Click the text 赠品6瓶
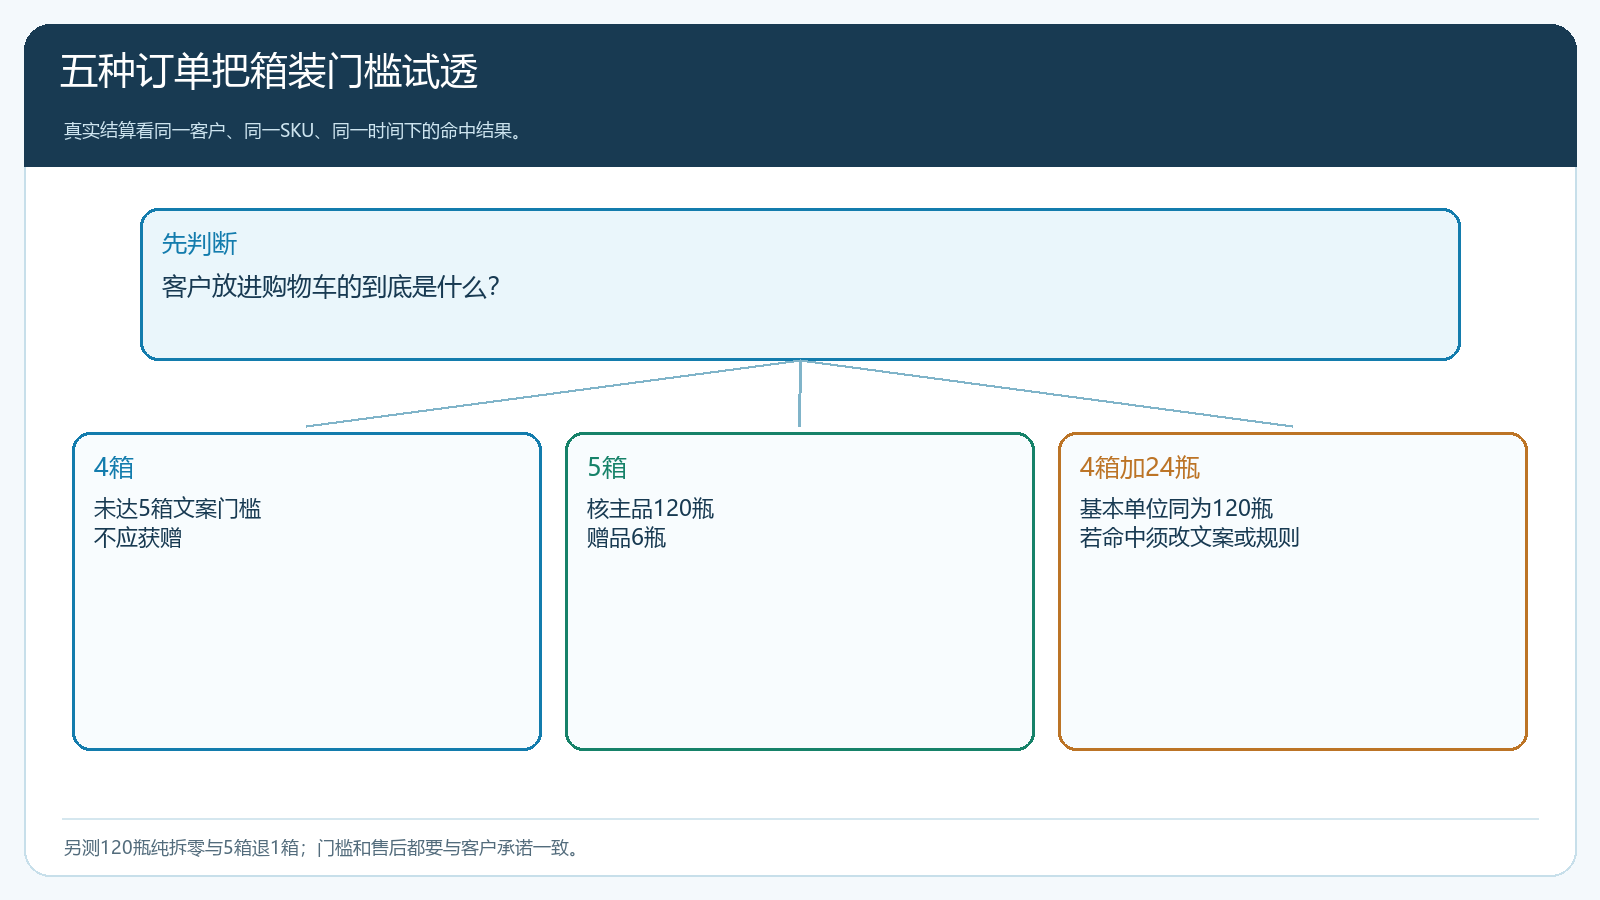This screenshot has height=900, width=1600. click(626, 538)
